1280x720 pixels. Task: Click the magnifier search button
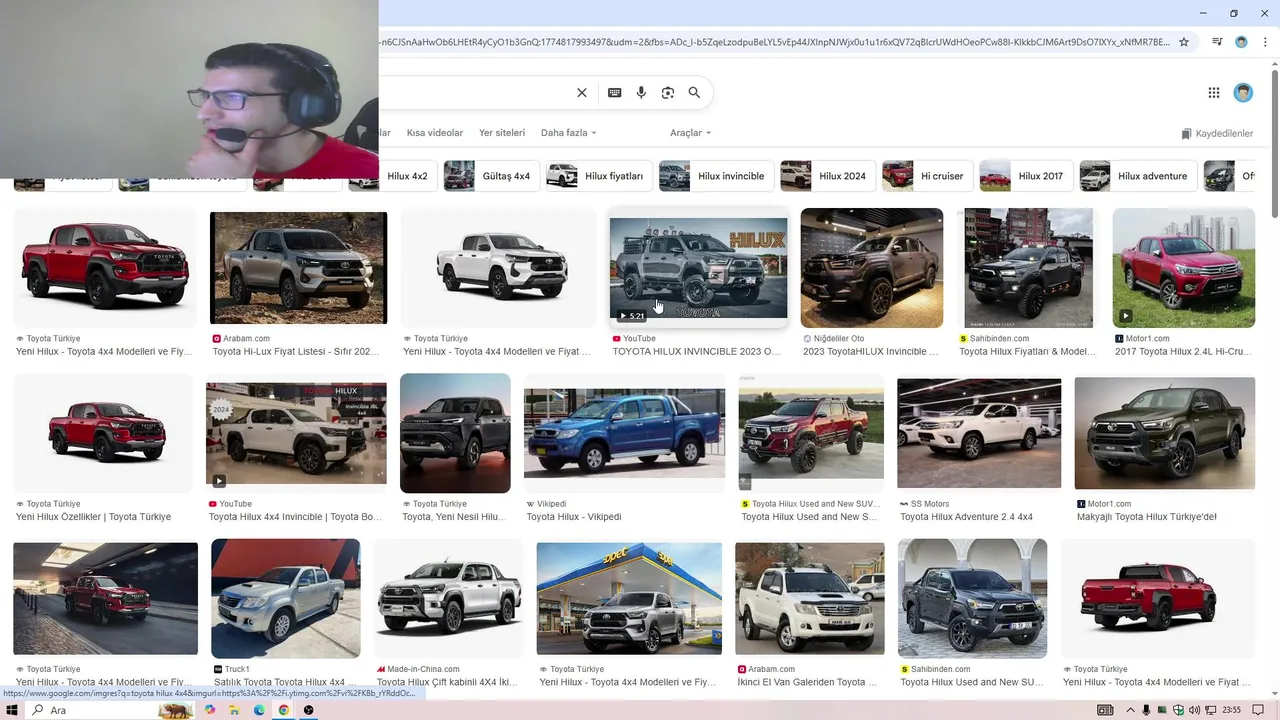[x=694, y=93]
